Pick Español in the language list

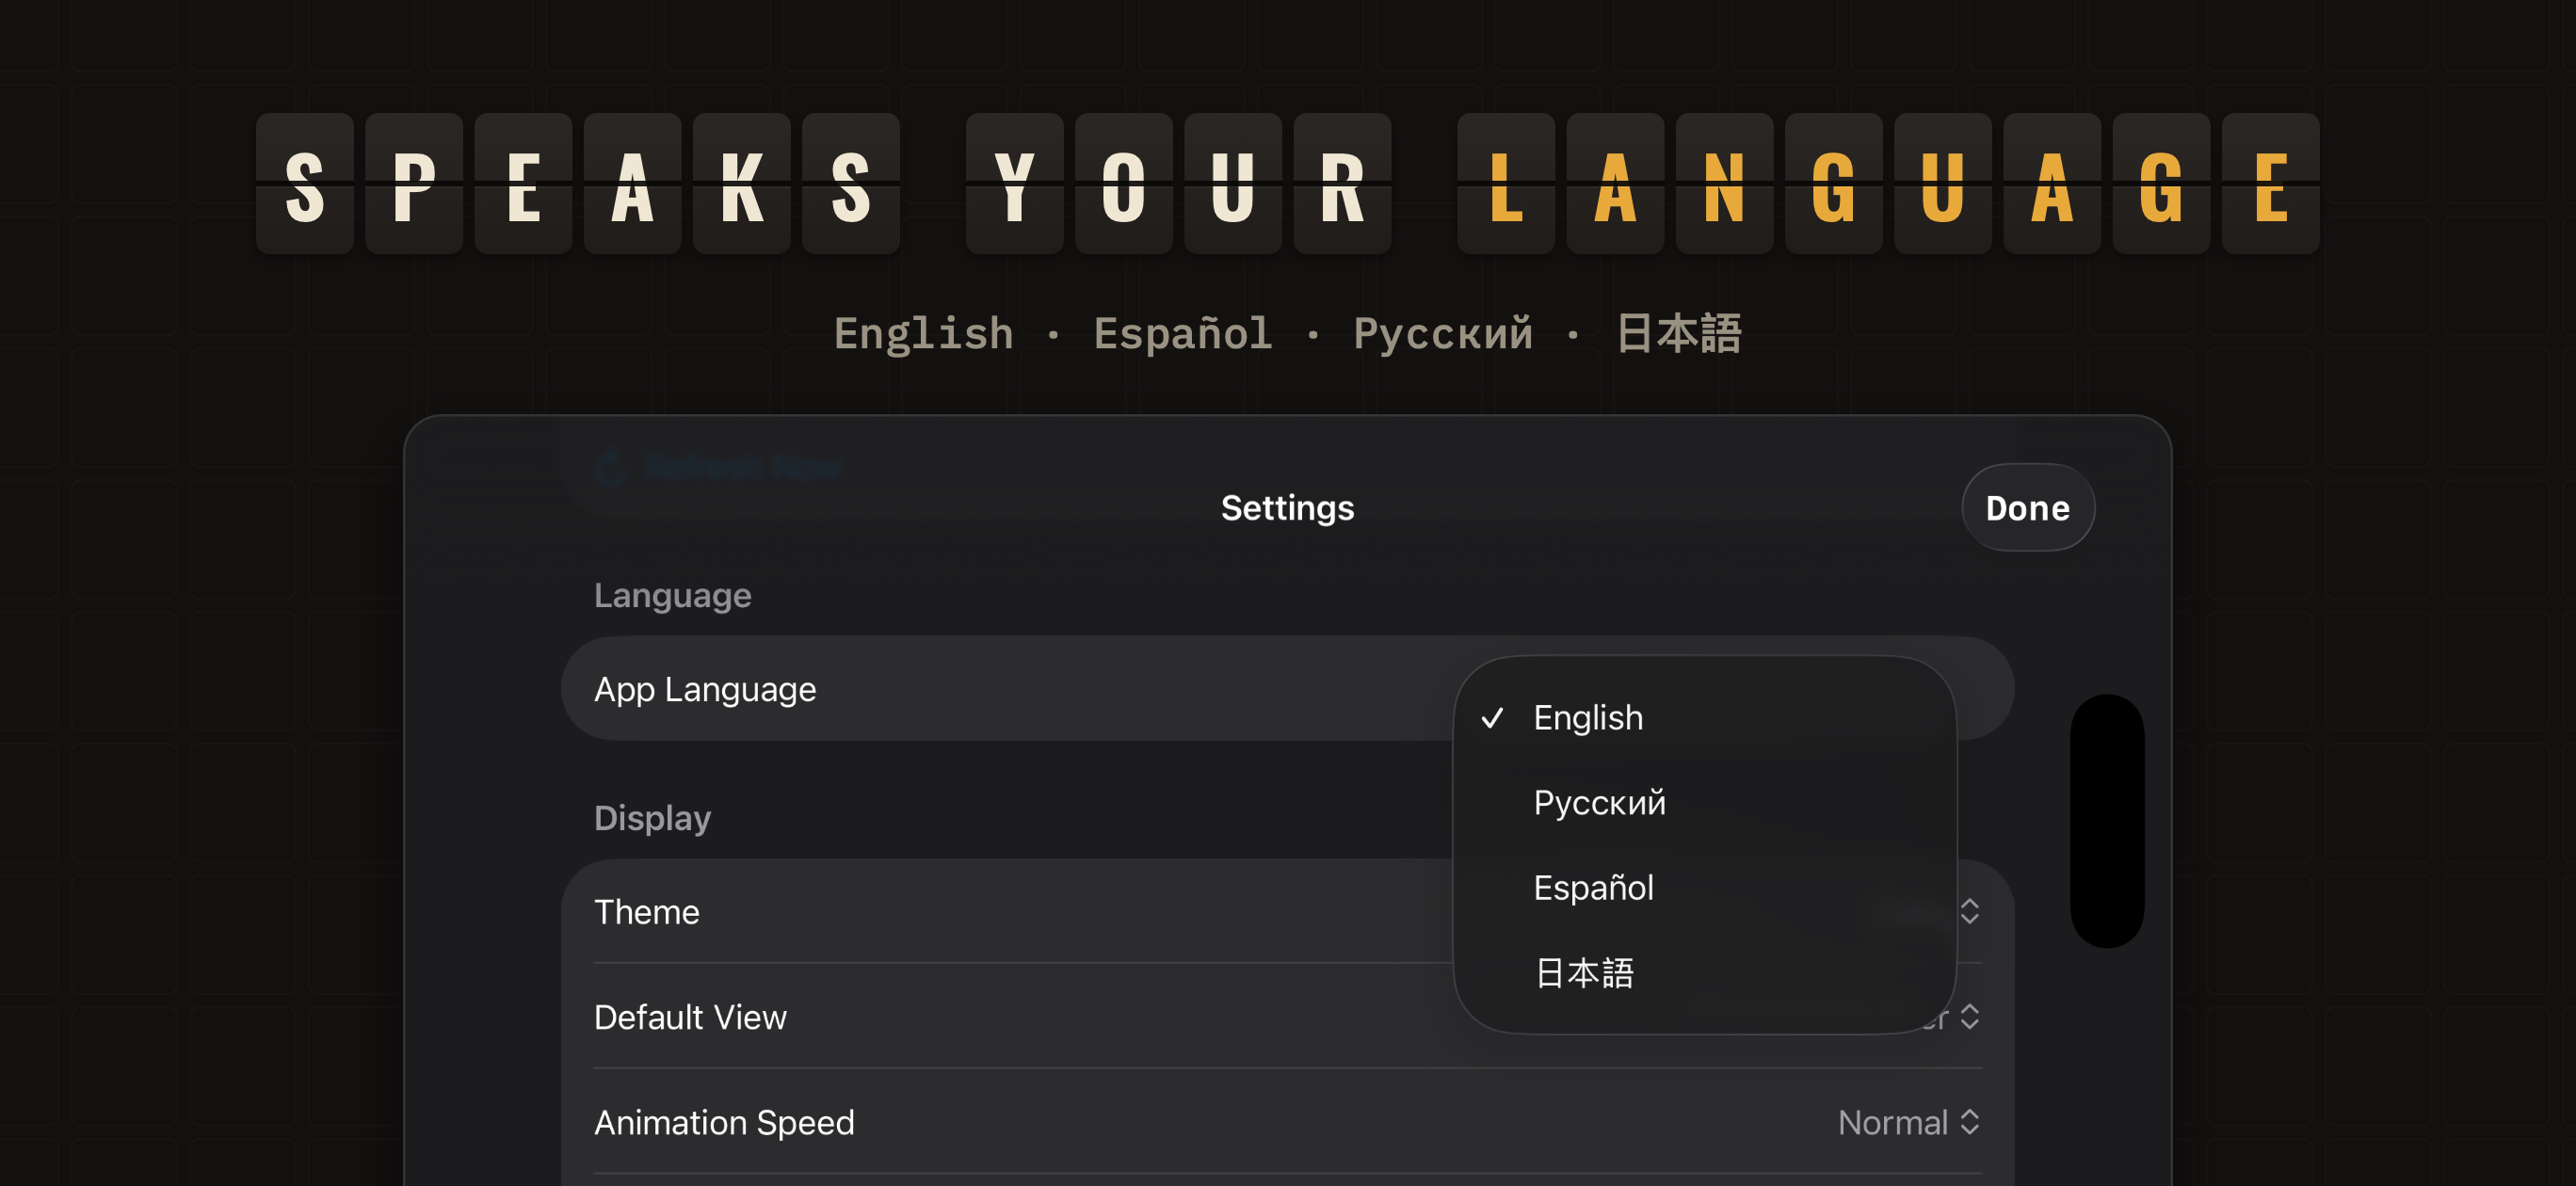click(1704, 887)
